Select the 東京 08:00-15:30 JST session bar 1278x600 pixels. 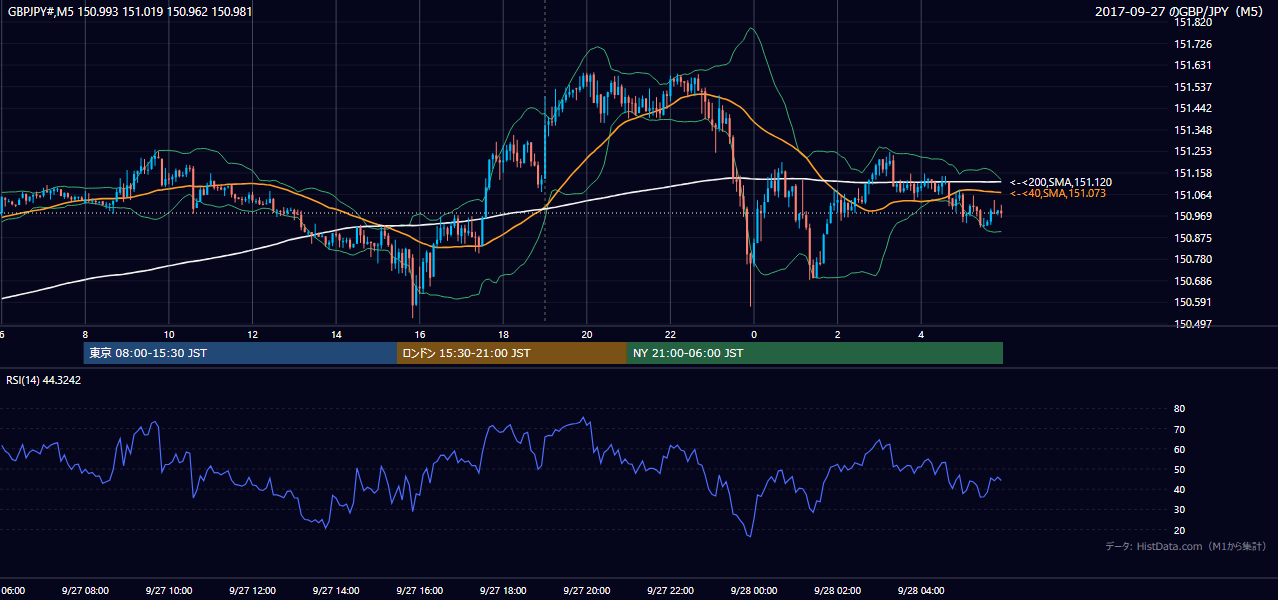point(240,353)
